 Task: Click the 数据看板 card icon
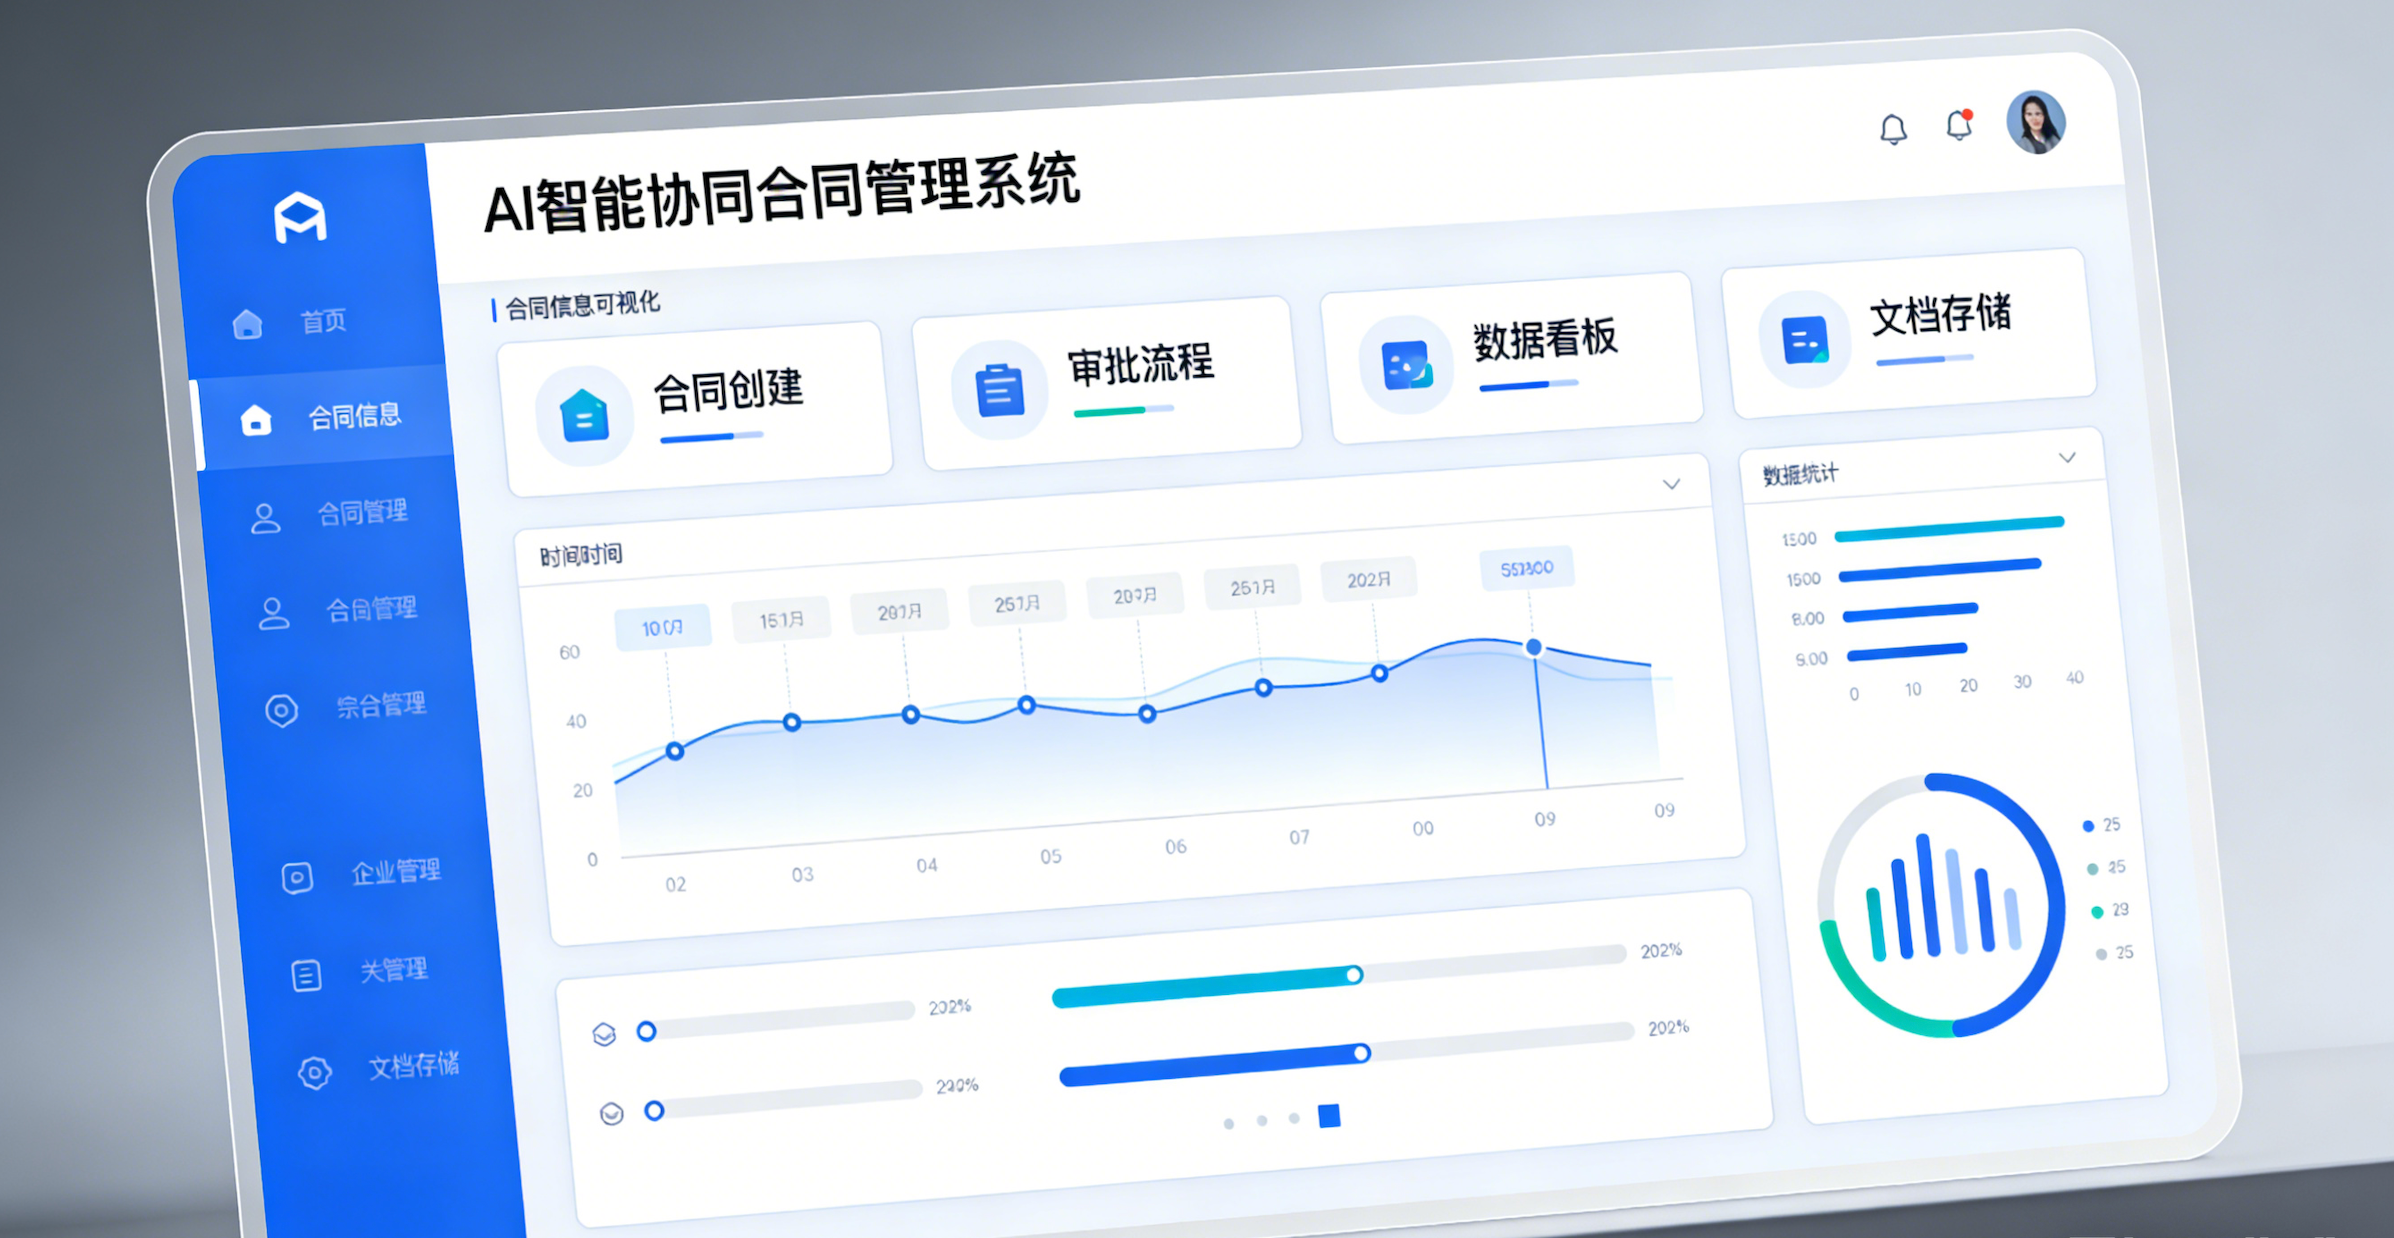[1405, 365]
